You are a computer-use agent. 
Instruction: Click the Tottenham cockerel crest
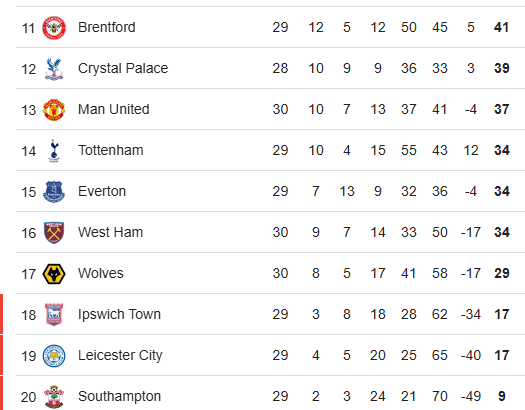click(x=54, y=151)
